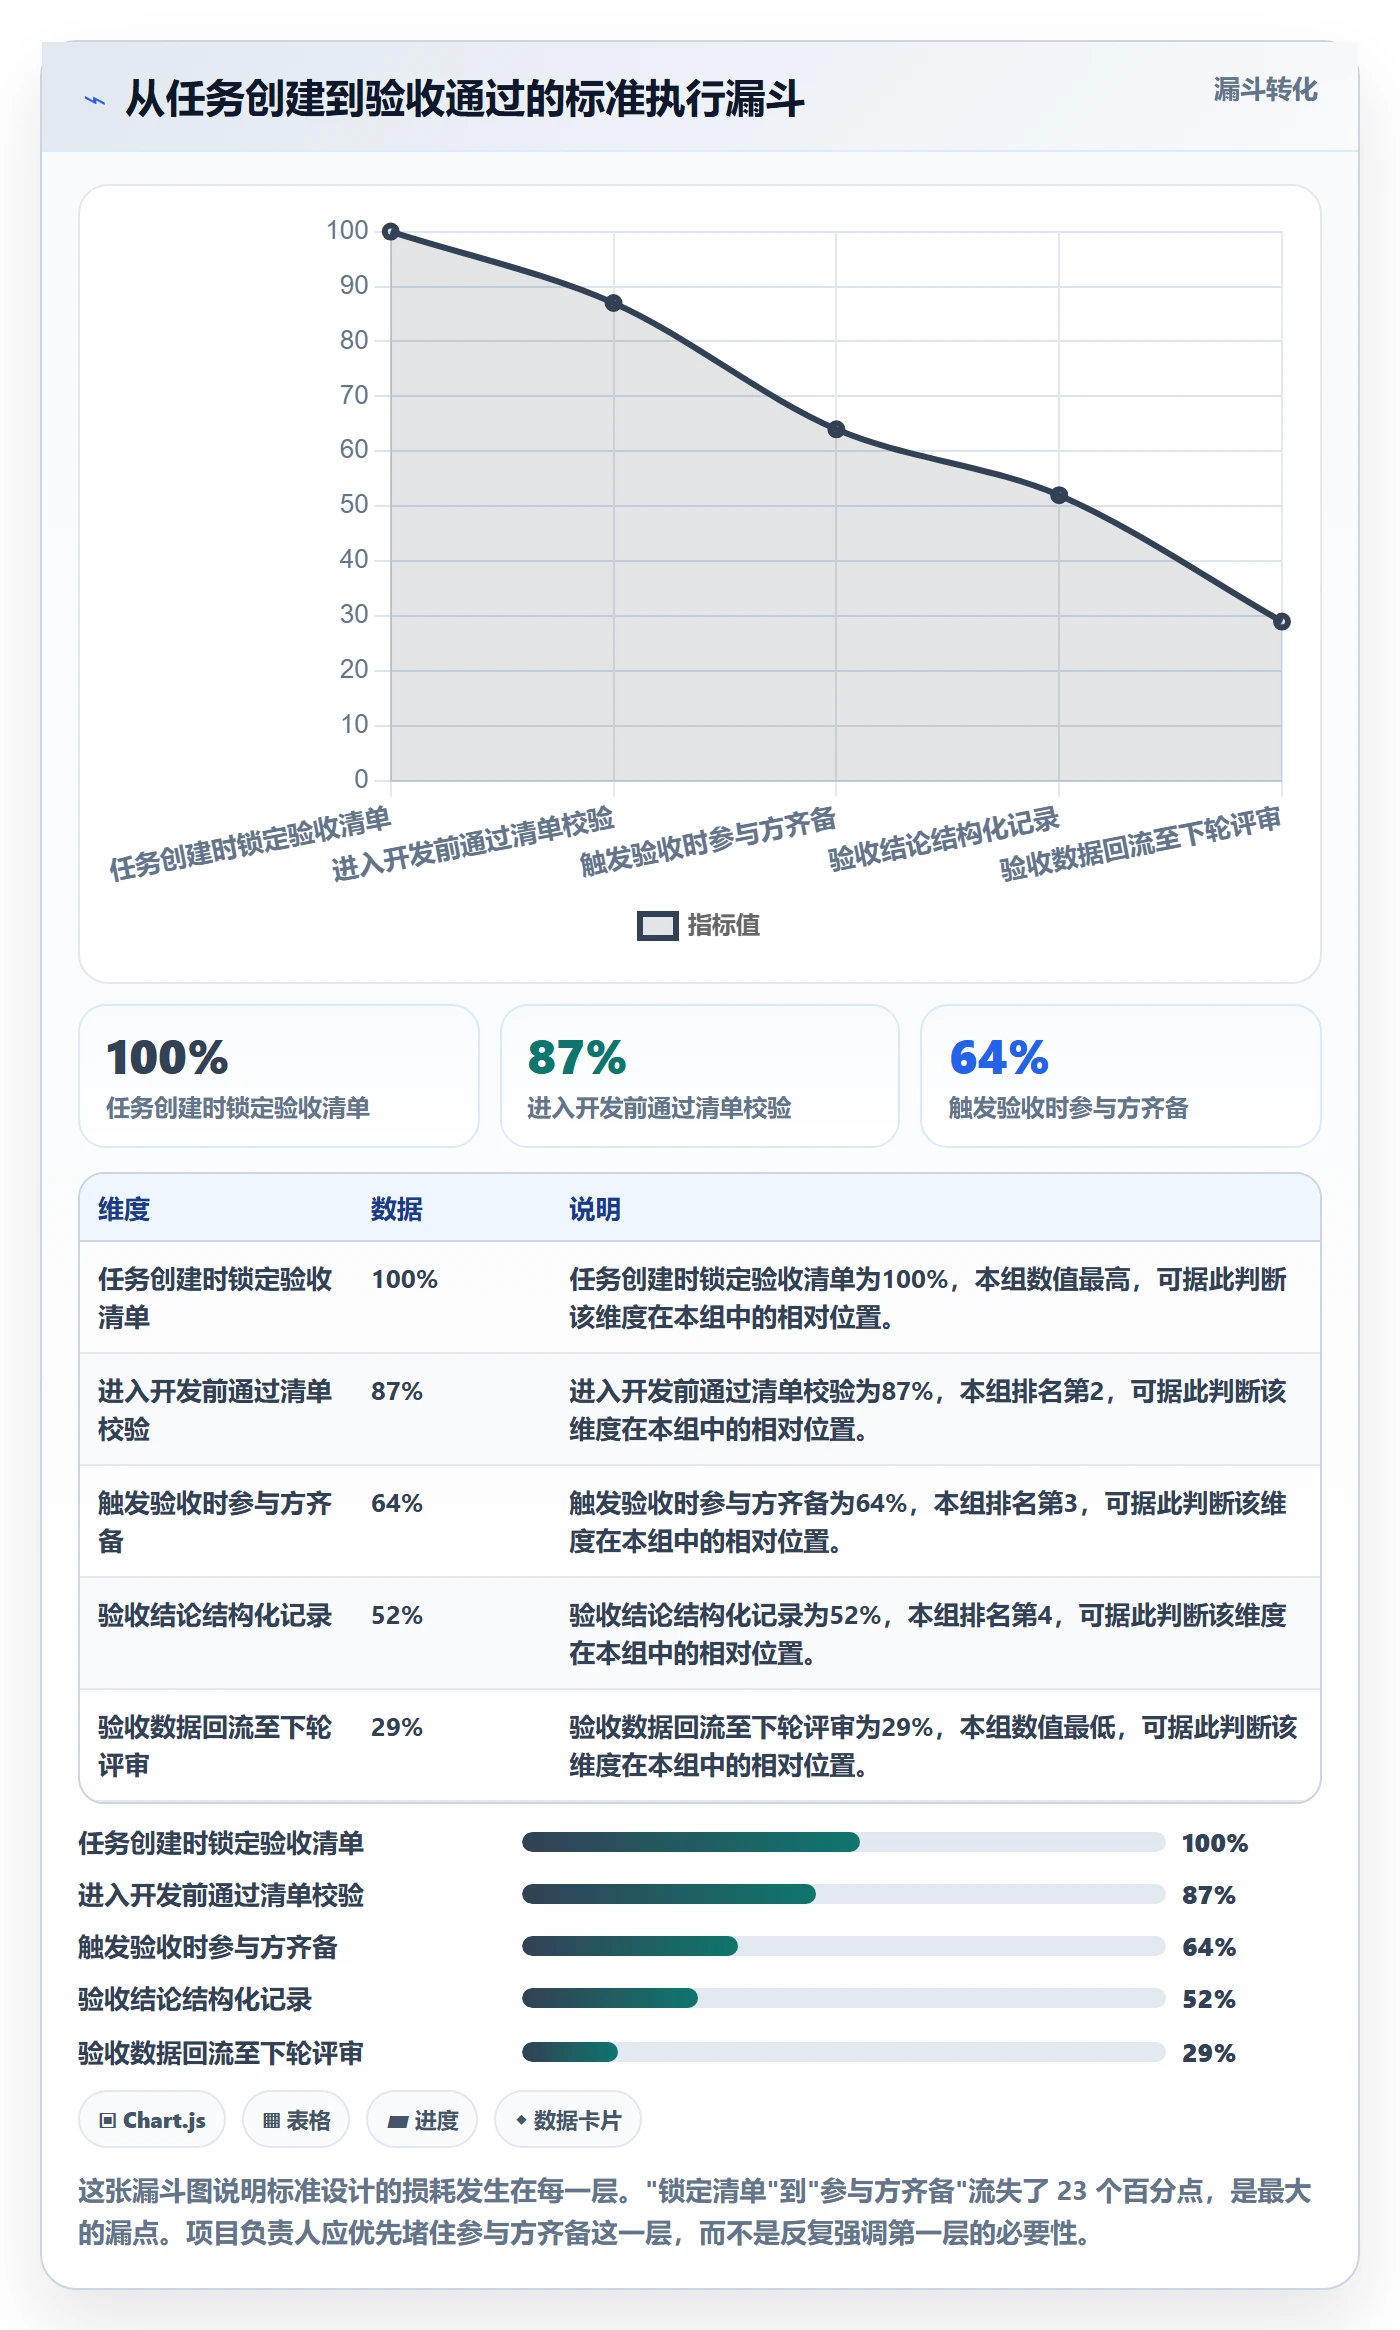The image size is (1400, 2330).
Task: Click the 数据卡片 chip
Action: point(568,2120)
